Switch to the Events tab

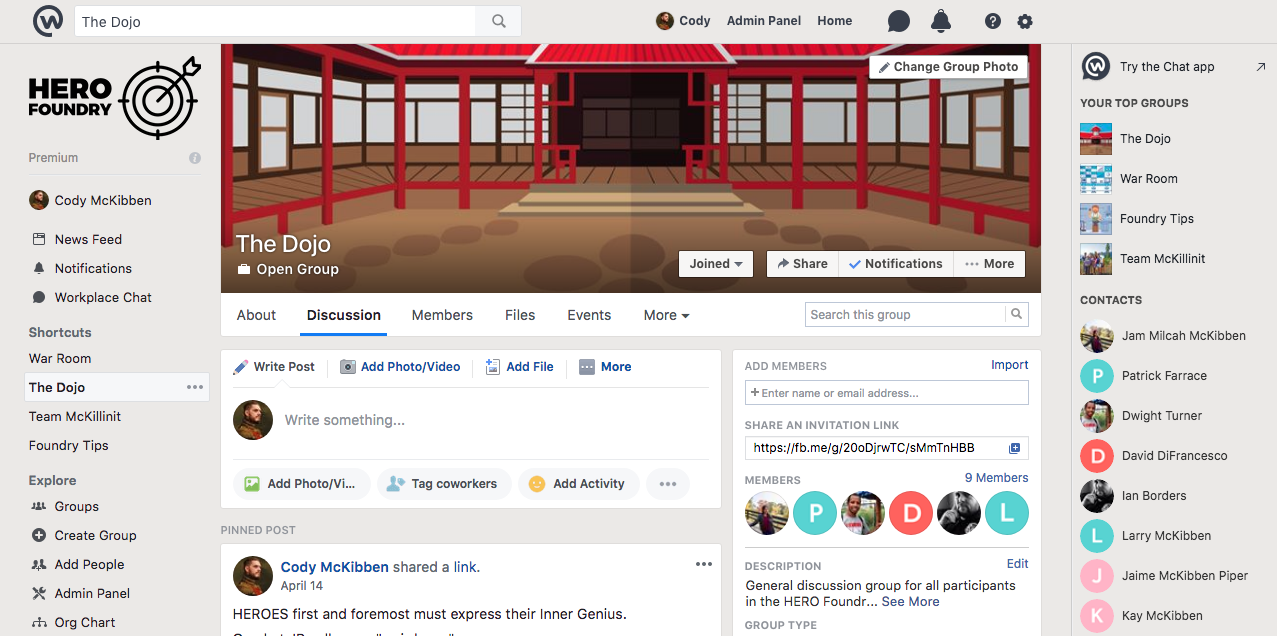(589, 315)
